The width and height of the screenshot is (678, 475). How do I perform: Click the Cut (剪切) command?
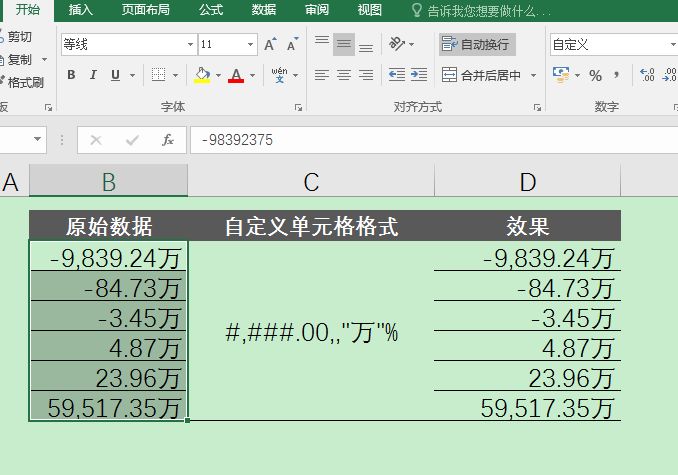(16, 37)
